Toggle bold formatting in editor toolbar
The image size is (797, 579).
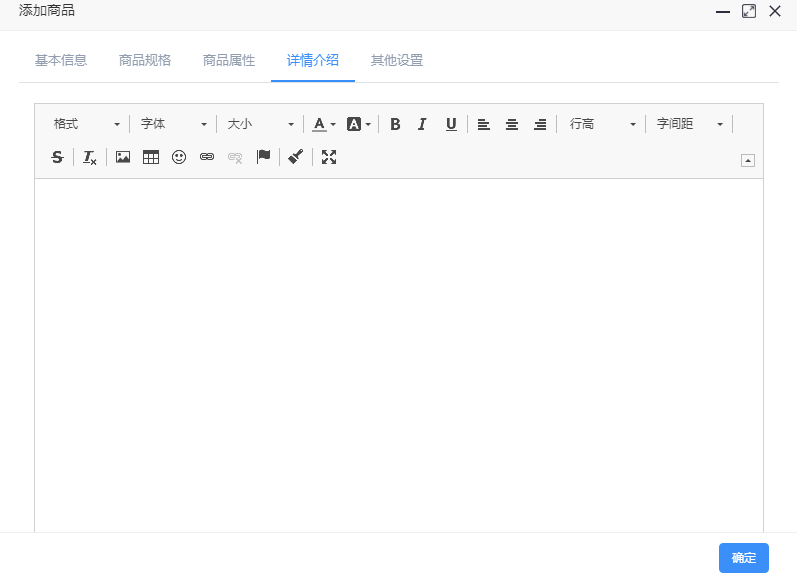[x=395, y=124]
